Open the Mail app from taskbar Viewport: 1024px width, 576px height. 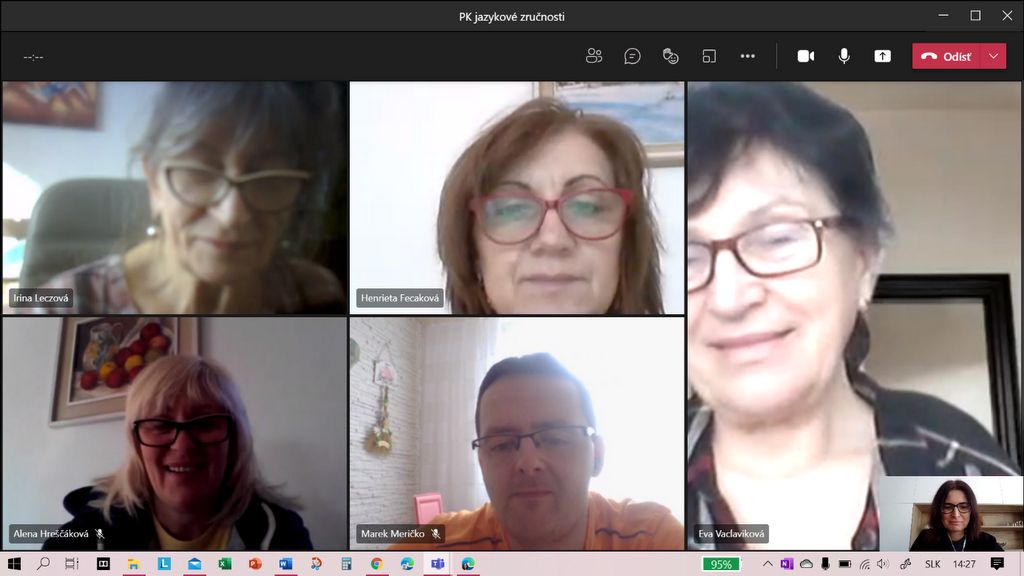[x=194, y=564]
